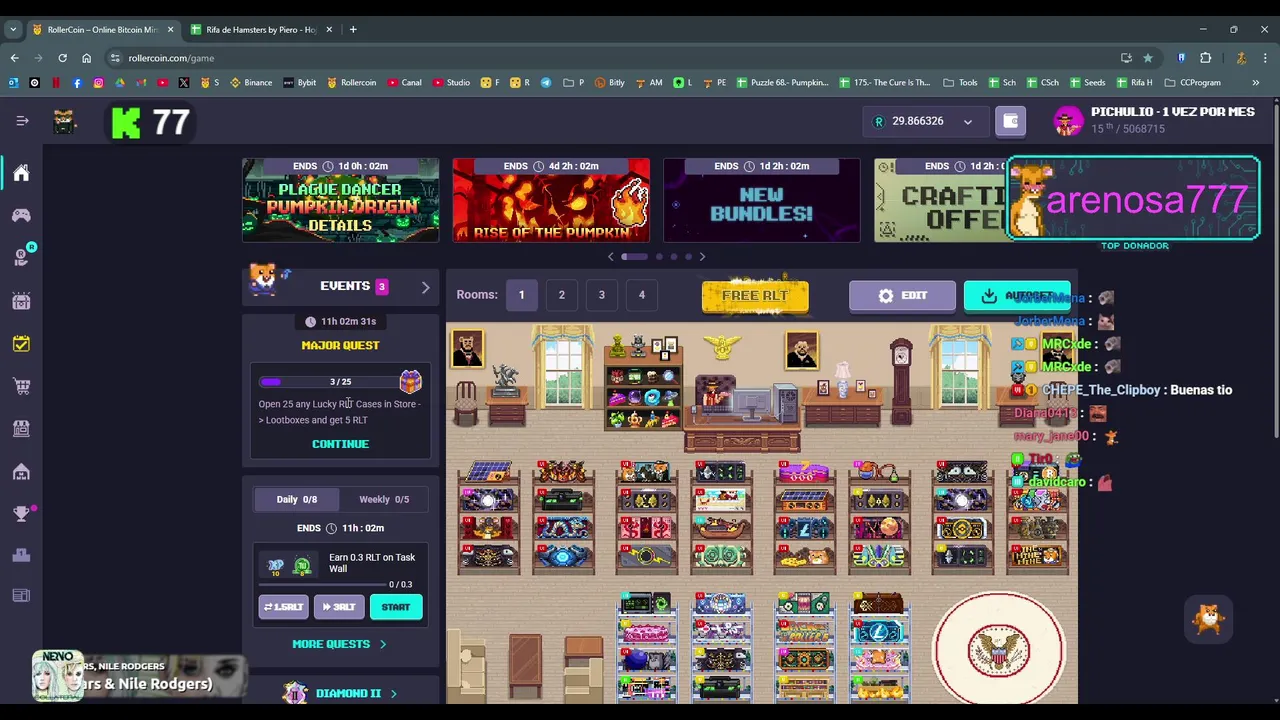The height and width of the screenshot is (720, 1280).
Task: Show next banner with the right carousel arrow
Action: point(702,257)
